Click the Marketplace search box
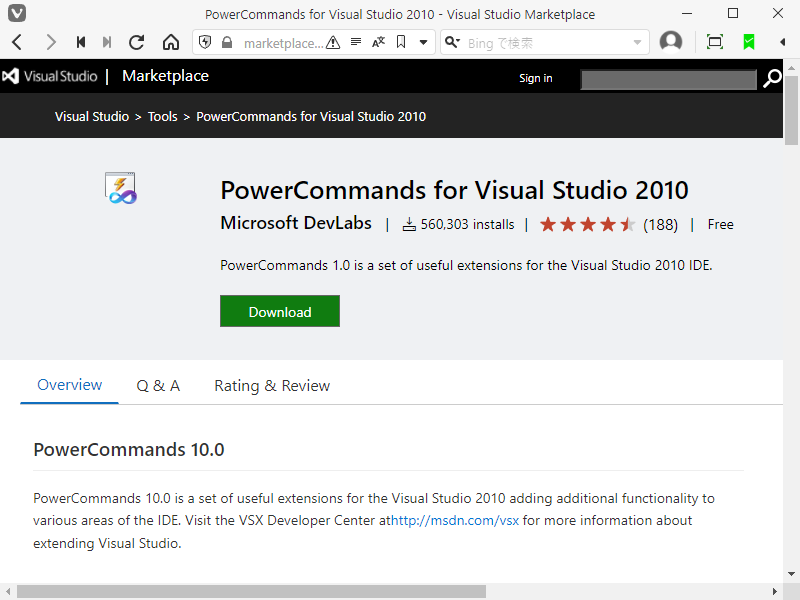This screenshot has width=800, height=600. tap(668, 80)
